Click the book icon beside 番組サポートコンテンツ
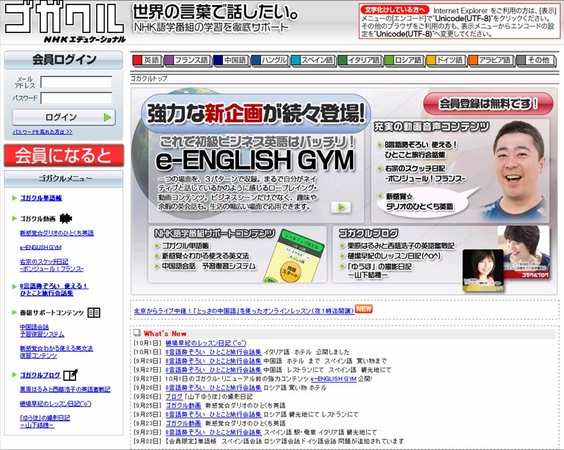Screen dimensions: 564x450 click(x=94, y=313)
